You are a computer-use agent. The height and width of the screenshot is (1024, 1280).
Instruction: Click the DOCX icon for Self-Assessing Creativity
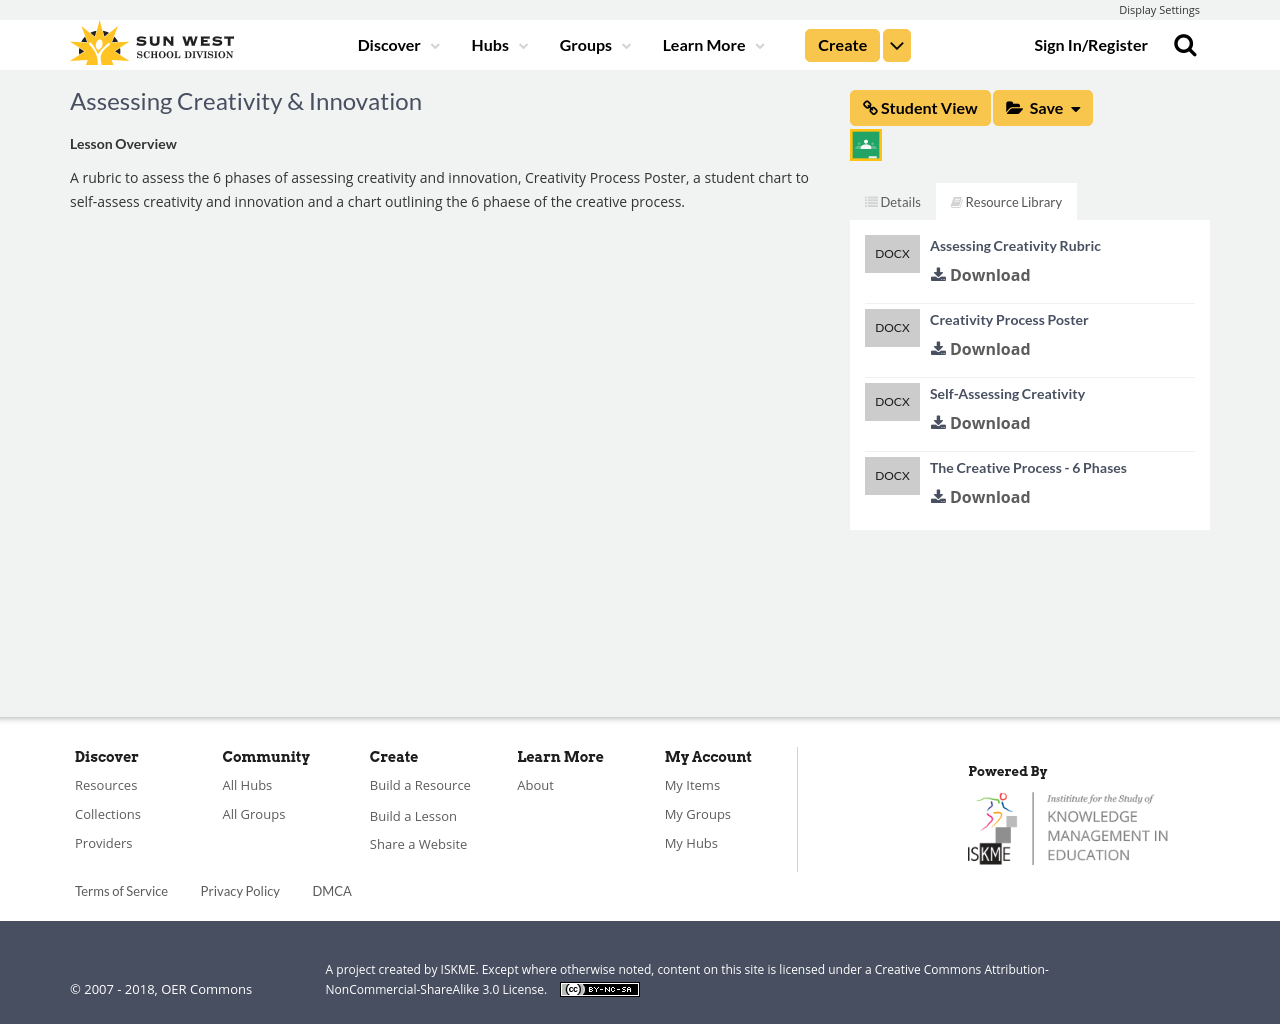coord(892,402)
